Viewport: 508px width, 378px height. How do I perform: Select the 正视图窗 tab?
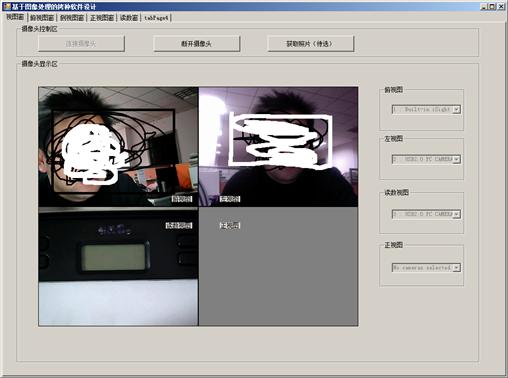coord(102,18)
